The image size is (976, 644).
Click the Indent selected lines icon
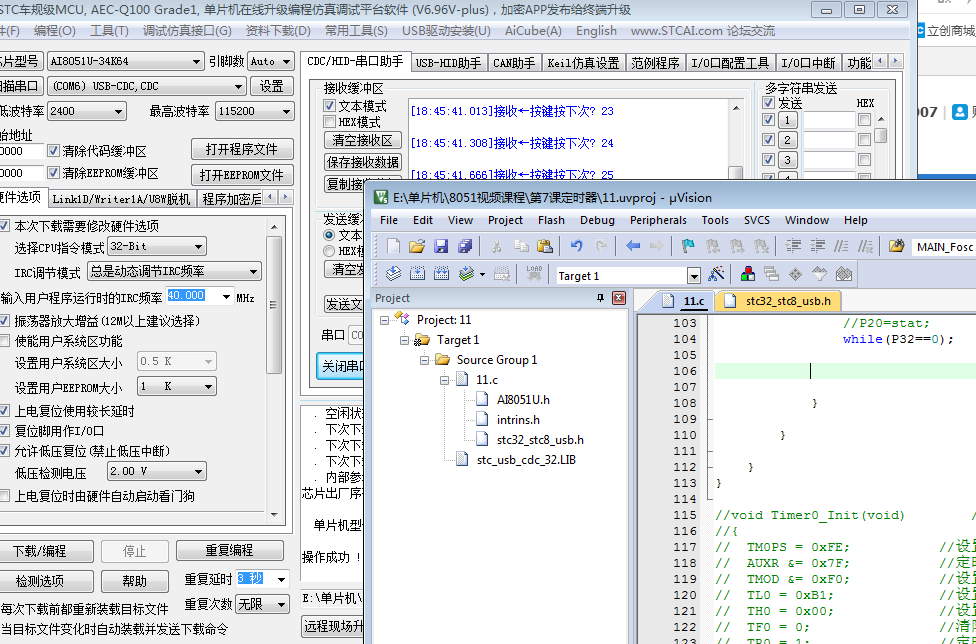pyautogui.click(x=793, y=246)
